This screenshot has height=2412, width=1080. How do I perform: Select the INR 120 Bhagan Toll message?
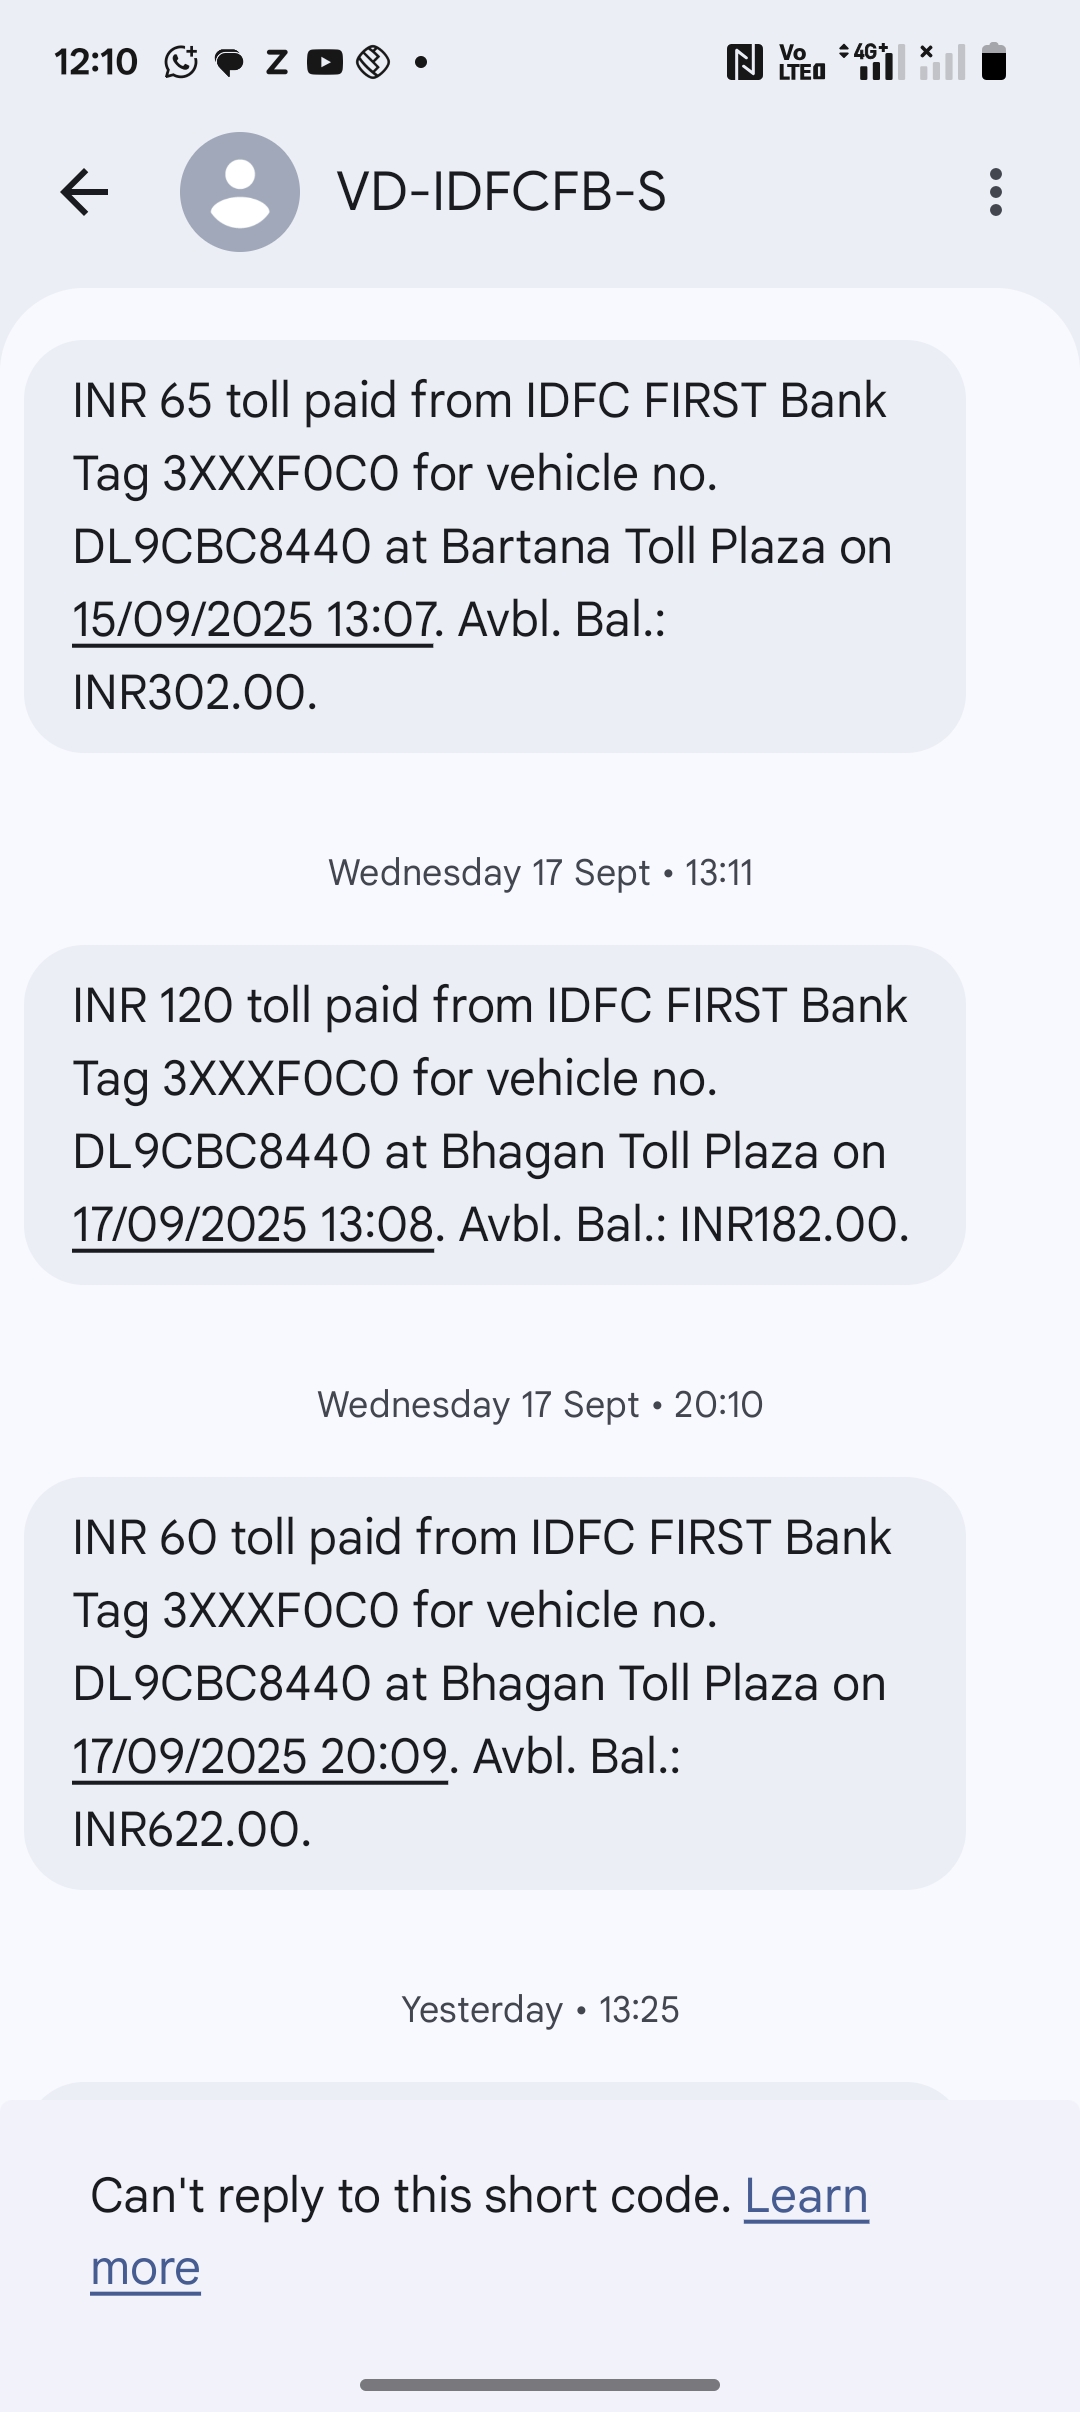[495, 1114]
